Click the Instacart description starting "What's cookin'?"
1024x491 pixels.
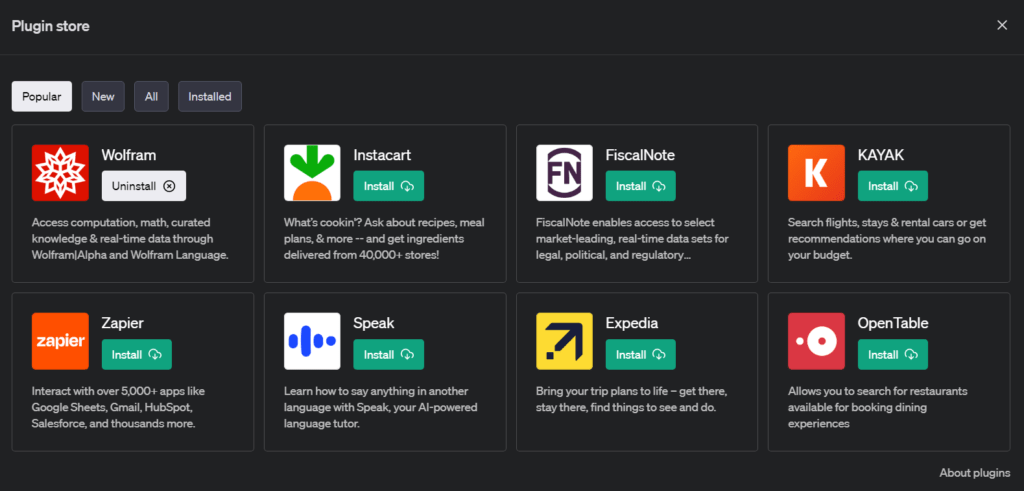(x=384, y=239)
